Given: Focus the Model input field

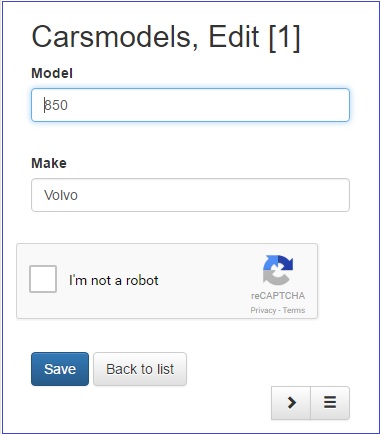Looking at the screenshot, I should click(190, 105).
